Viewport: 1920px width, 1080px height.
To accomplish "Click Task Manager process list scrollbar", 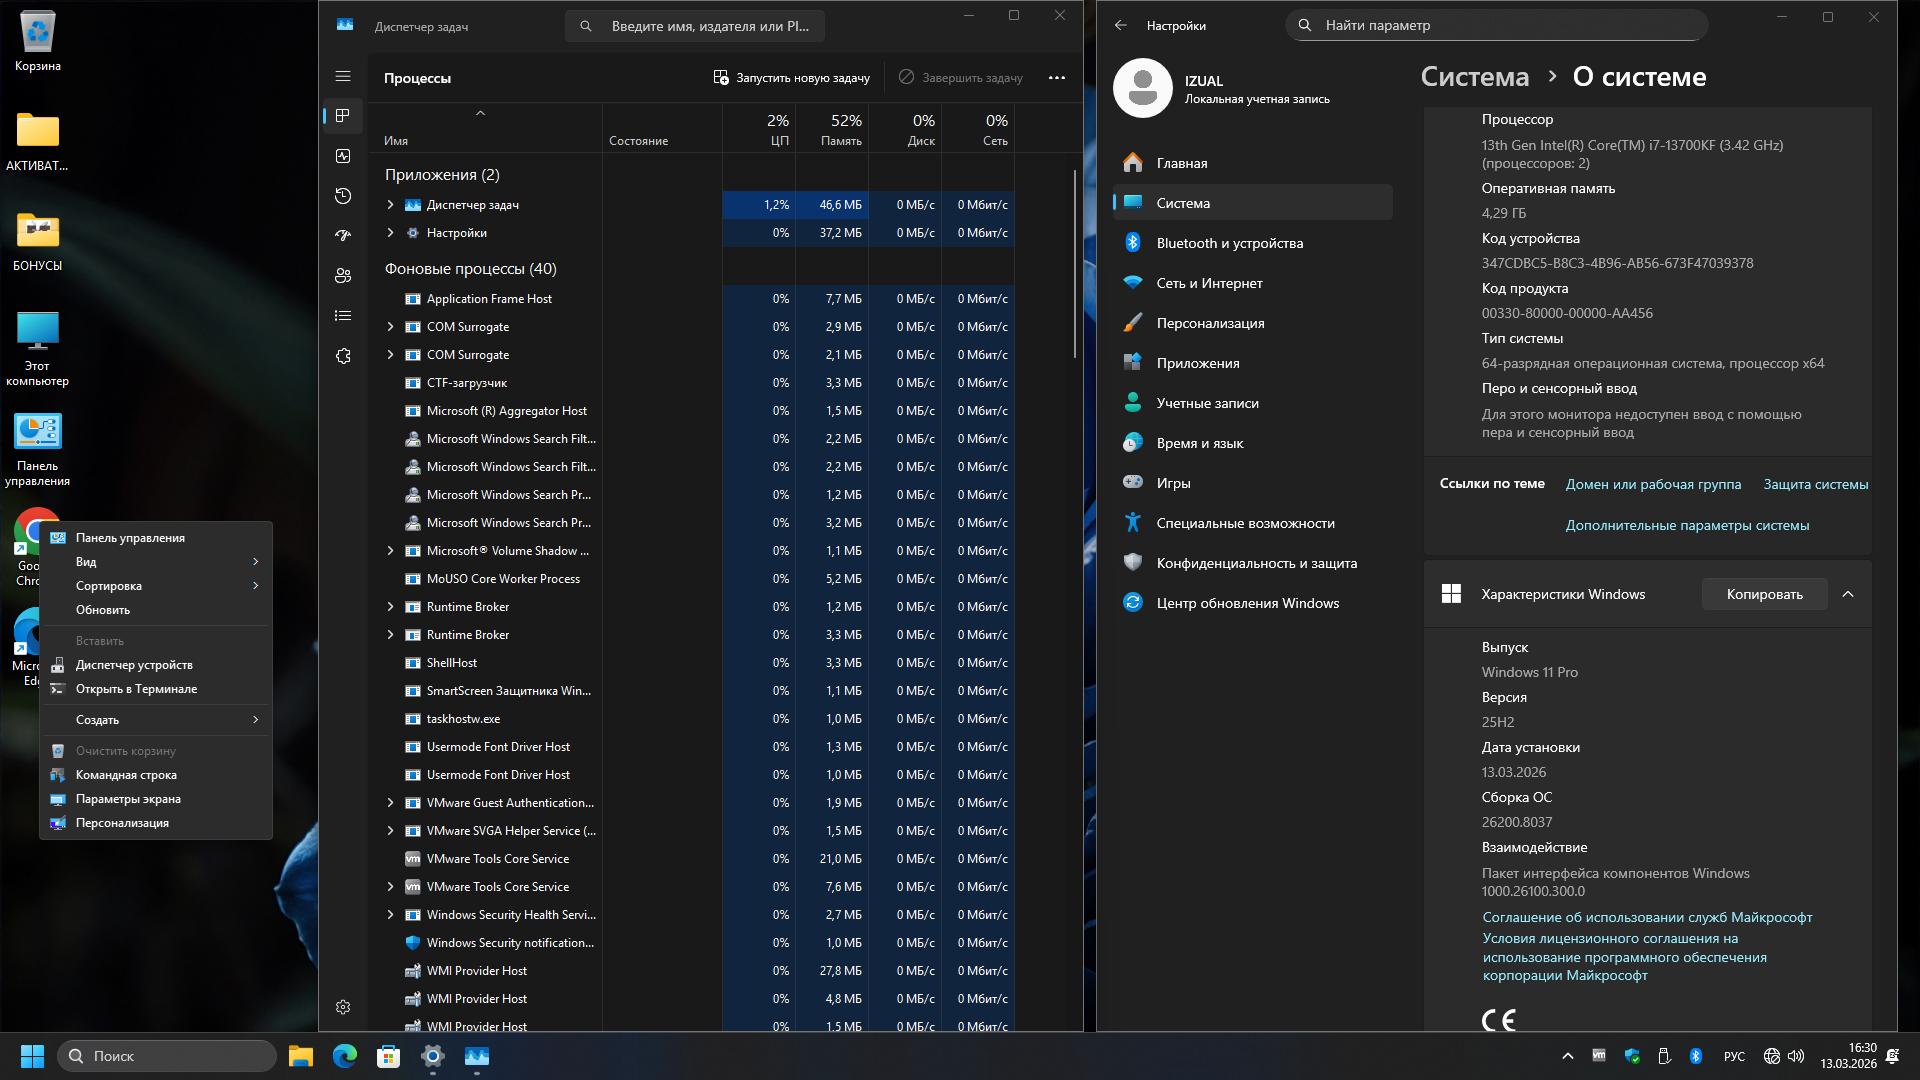I will pos(1075,265).
